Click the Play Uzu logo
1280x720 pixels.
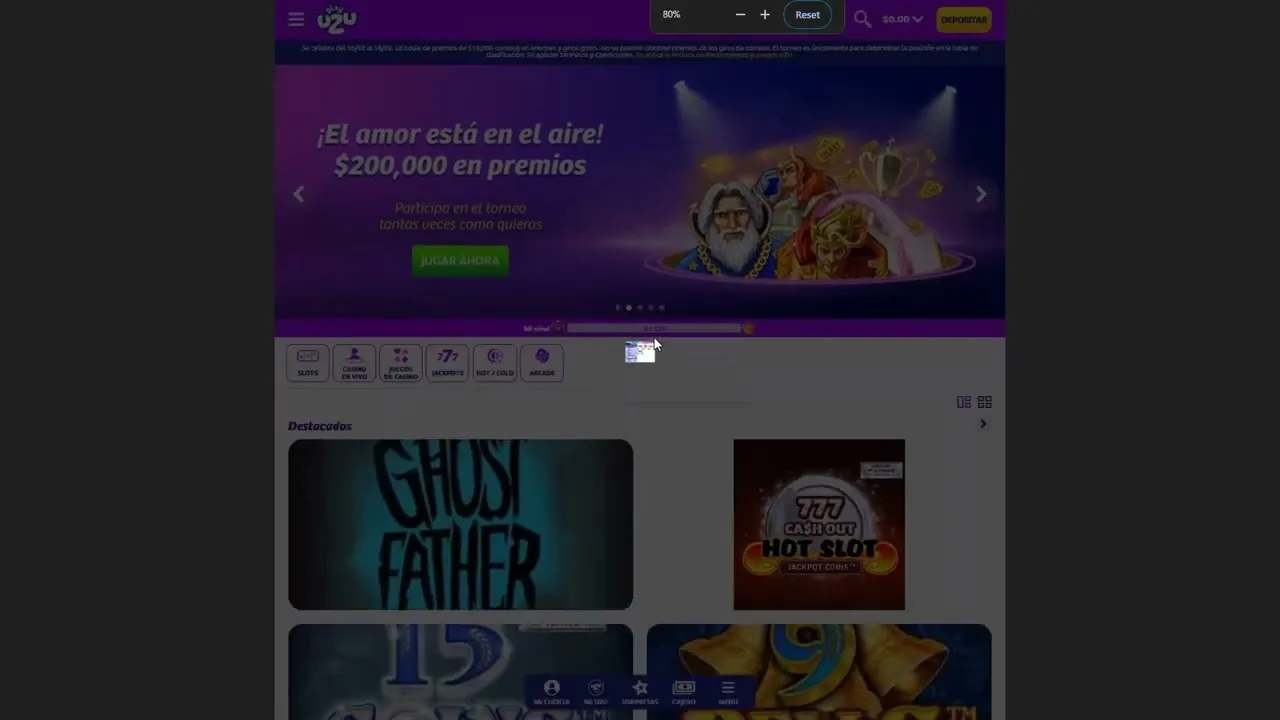click(336, 19)
